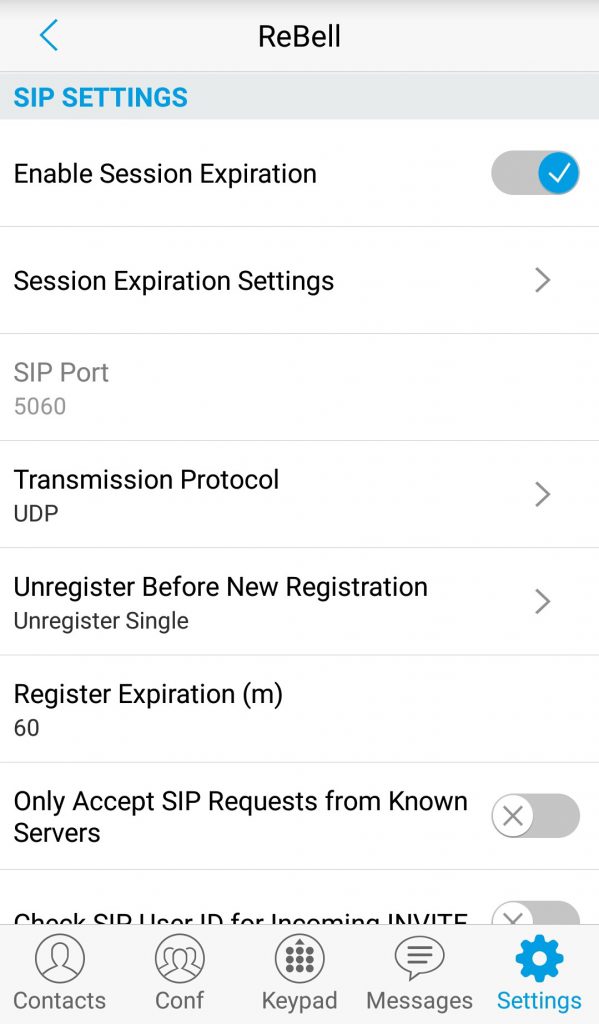Screen dimensions: 599x1024
Task: Switch to the Contacts tab label
Action: pos(59,1000)
